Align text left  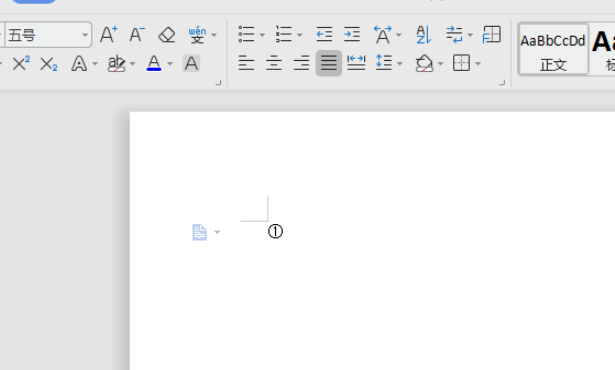[x=246, y=63]
